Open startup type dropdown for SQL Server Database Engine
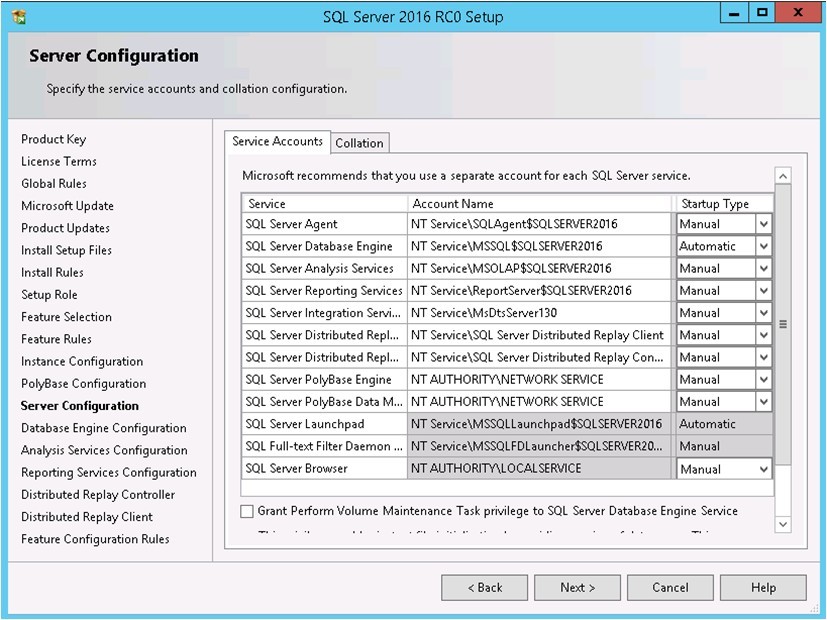Screen dimensions: 827x620 tap(763, 246)
